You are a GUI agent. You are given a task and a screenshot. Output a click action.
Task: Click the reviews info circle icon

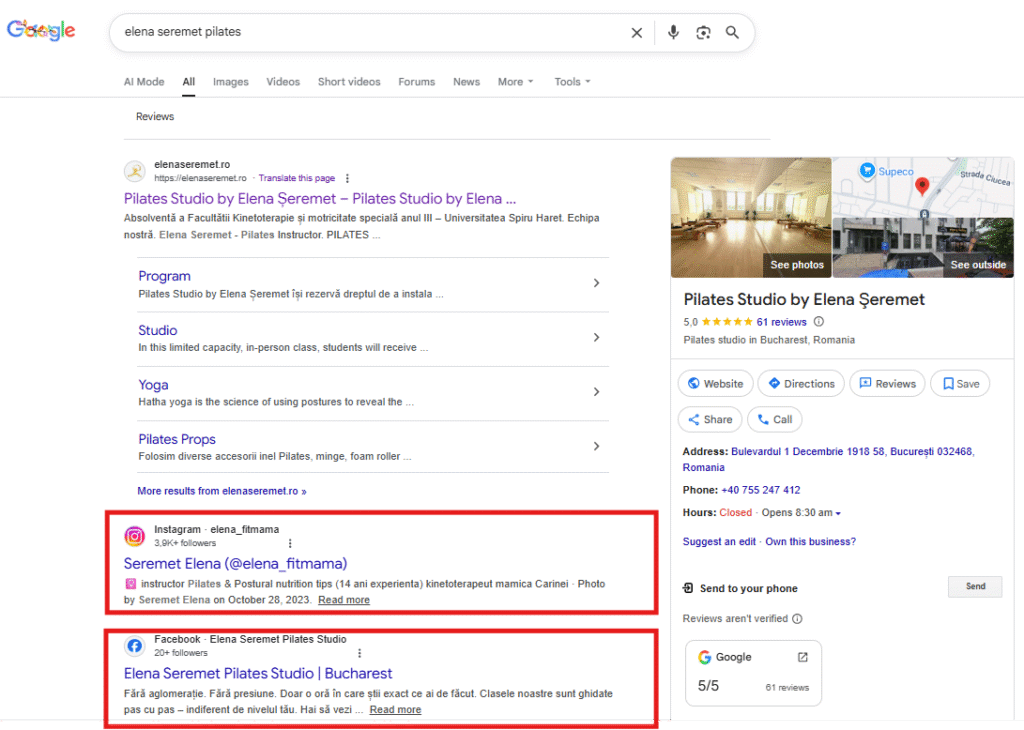[x=819, y=322]
